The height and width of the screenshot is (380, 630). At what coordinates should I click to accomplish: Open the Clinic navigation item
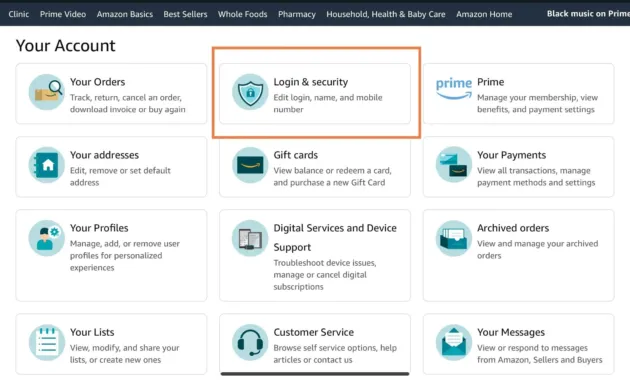click(x=18, y=14)
